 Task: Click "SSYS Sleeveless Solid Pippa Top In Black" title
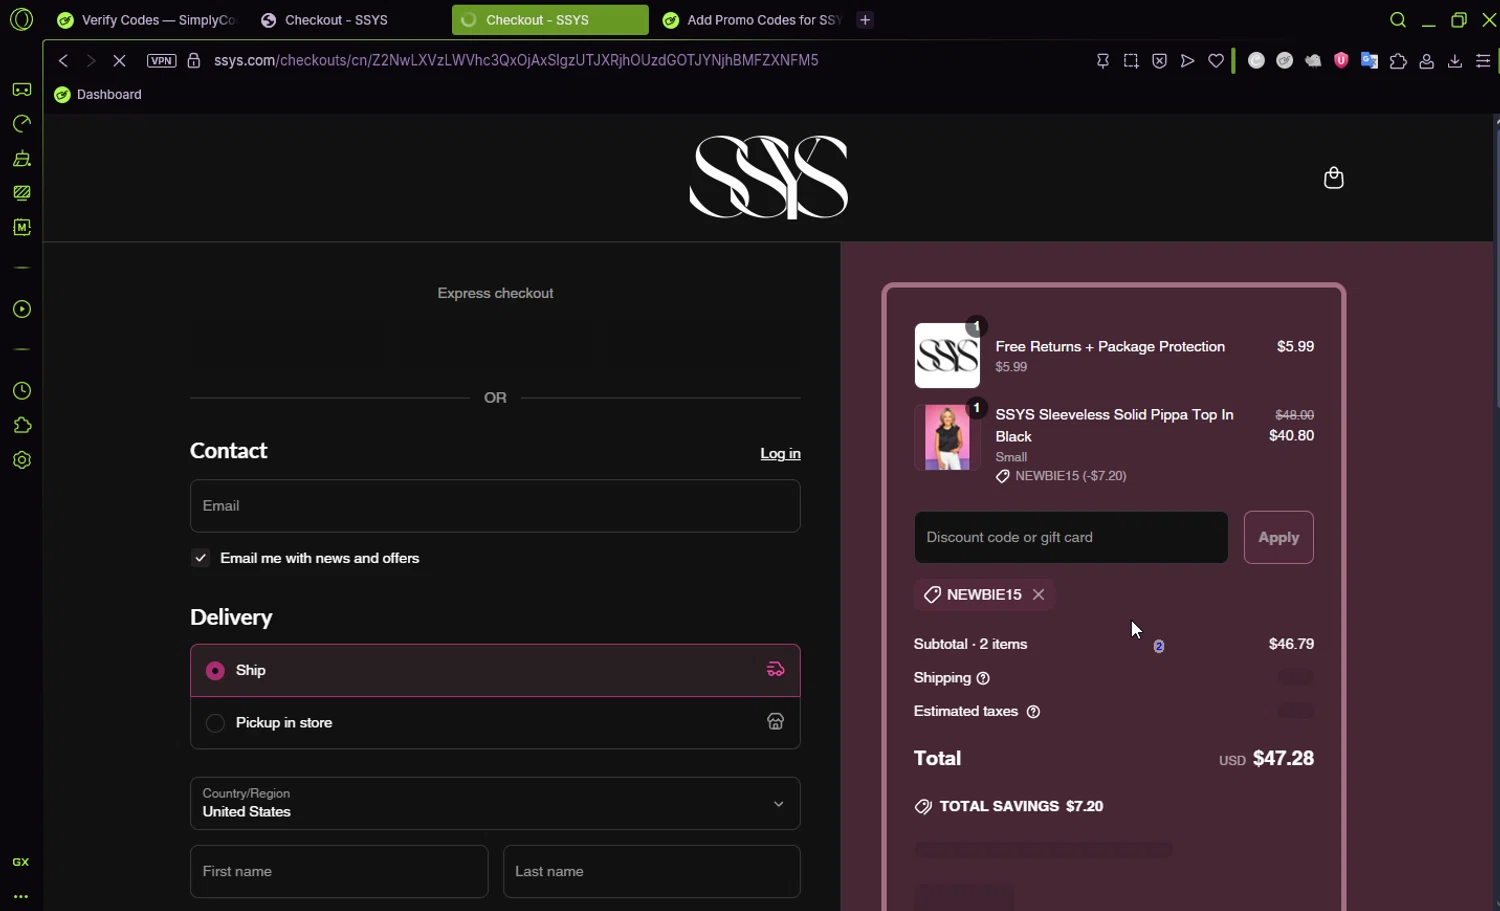coord(1114,426)
